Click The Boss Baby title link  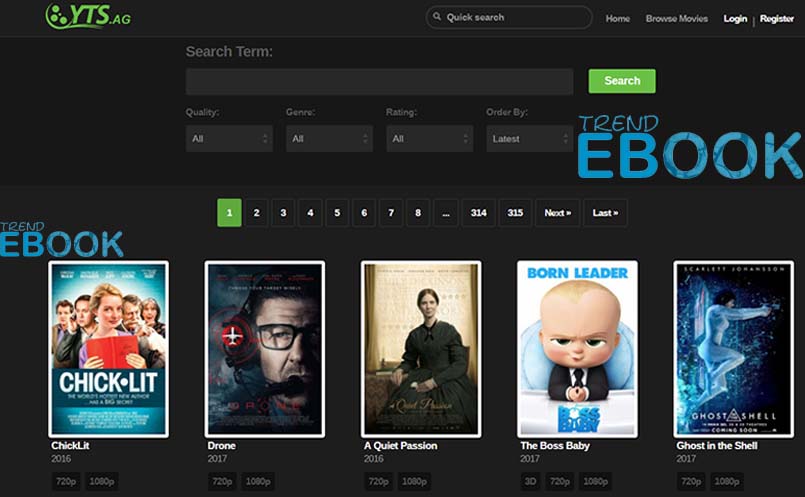pyautogui.click(x=555, y=446)
